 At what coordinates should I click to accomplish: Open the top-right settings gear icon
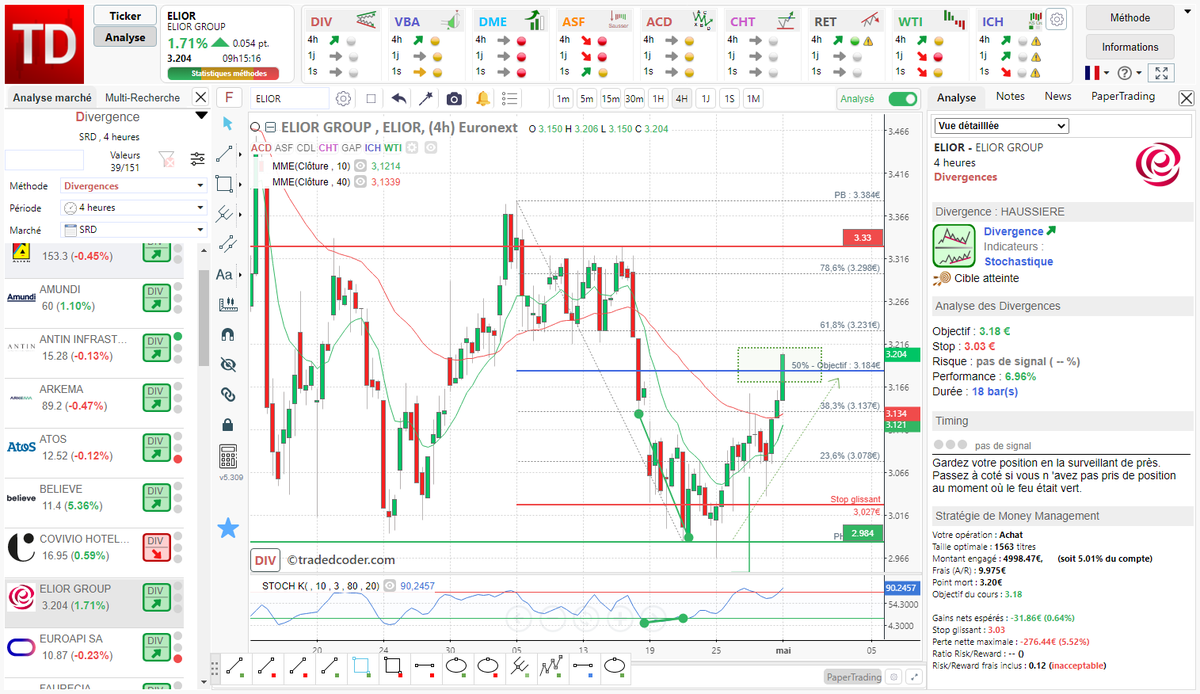[x=1057, y=18]
